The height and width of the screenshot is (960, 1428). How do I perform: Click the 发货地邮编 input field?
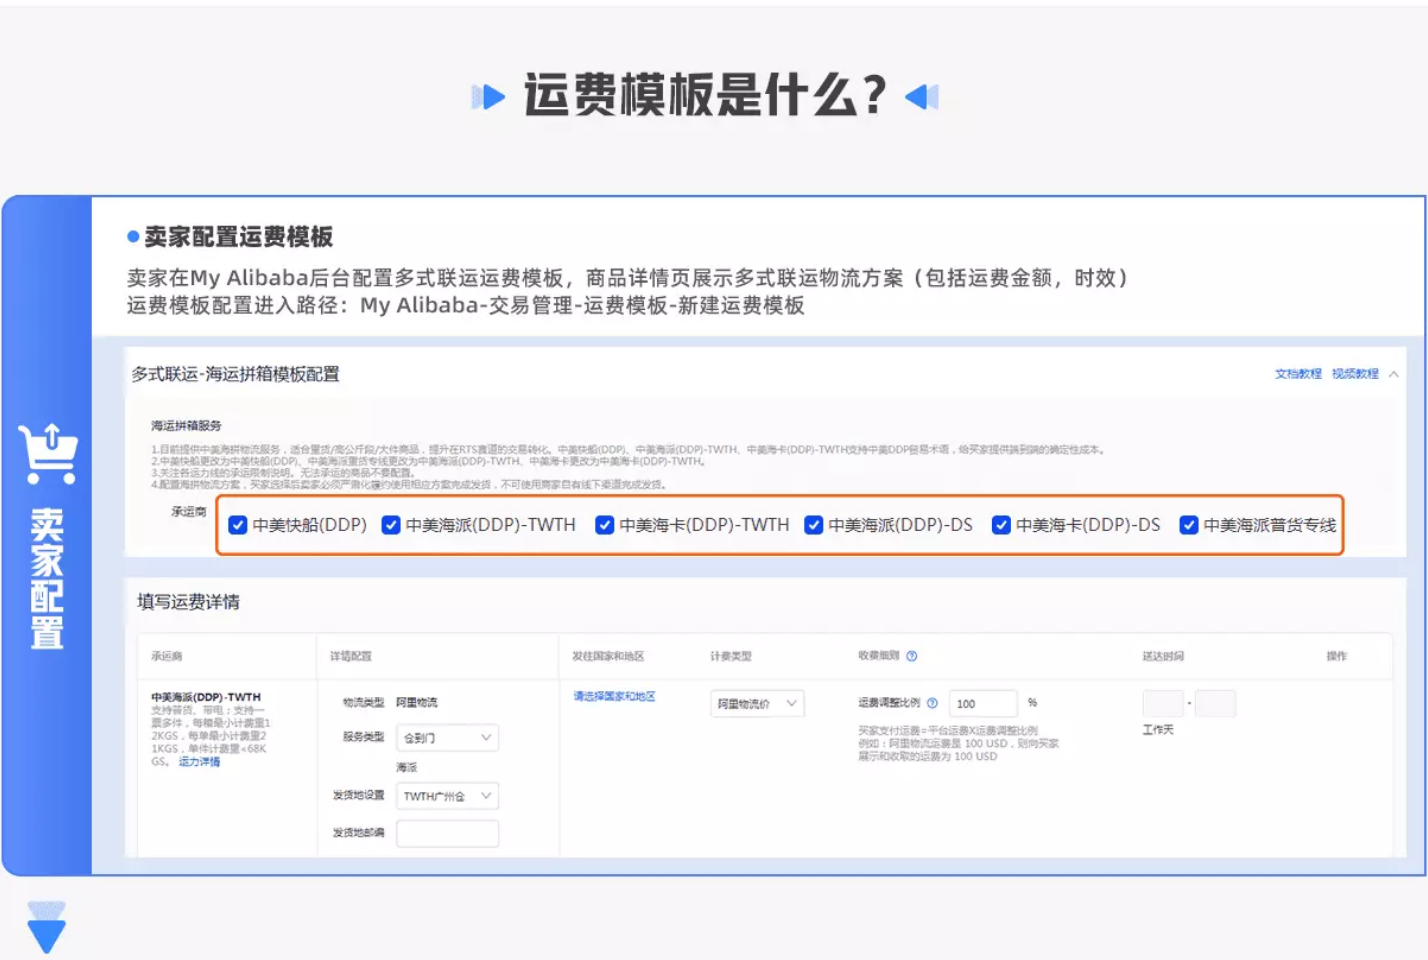(447, 833)
